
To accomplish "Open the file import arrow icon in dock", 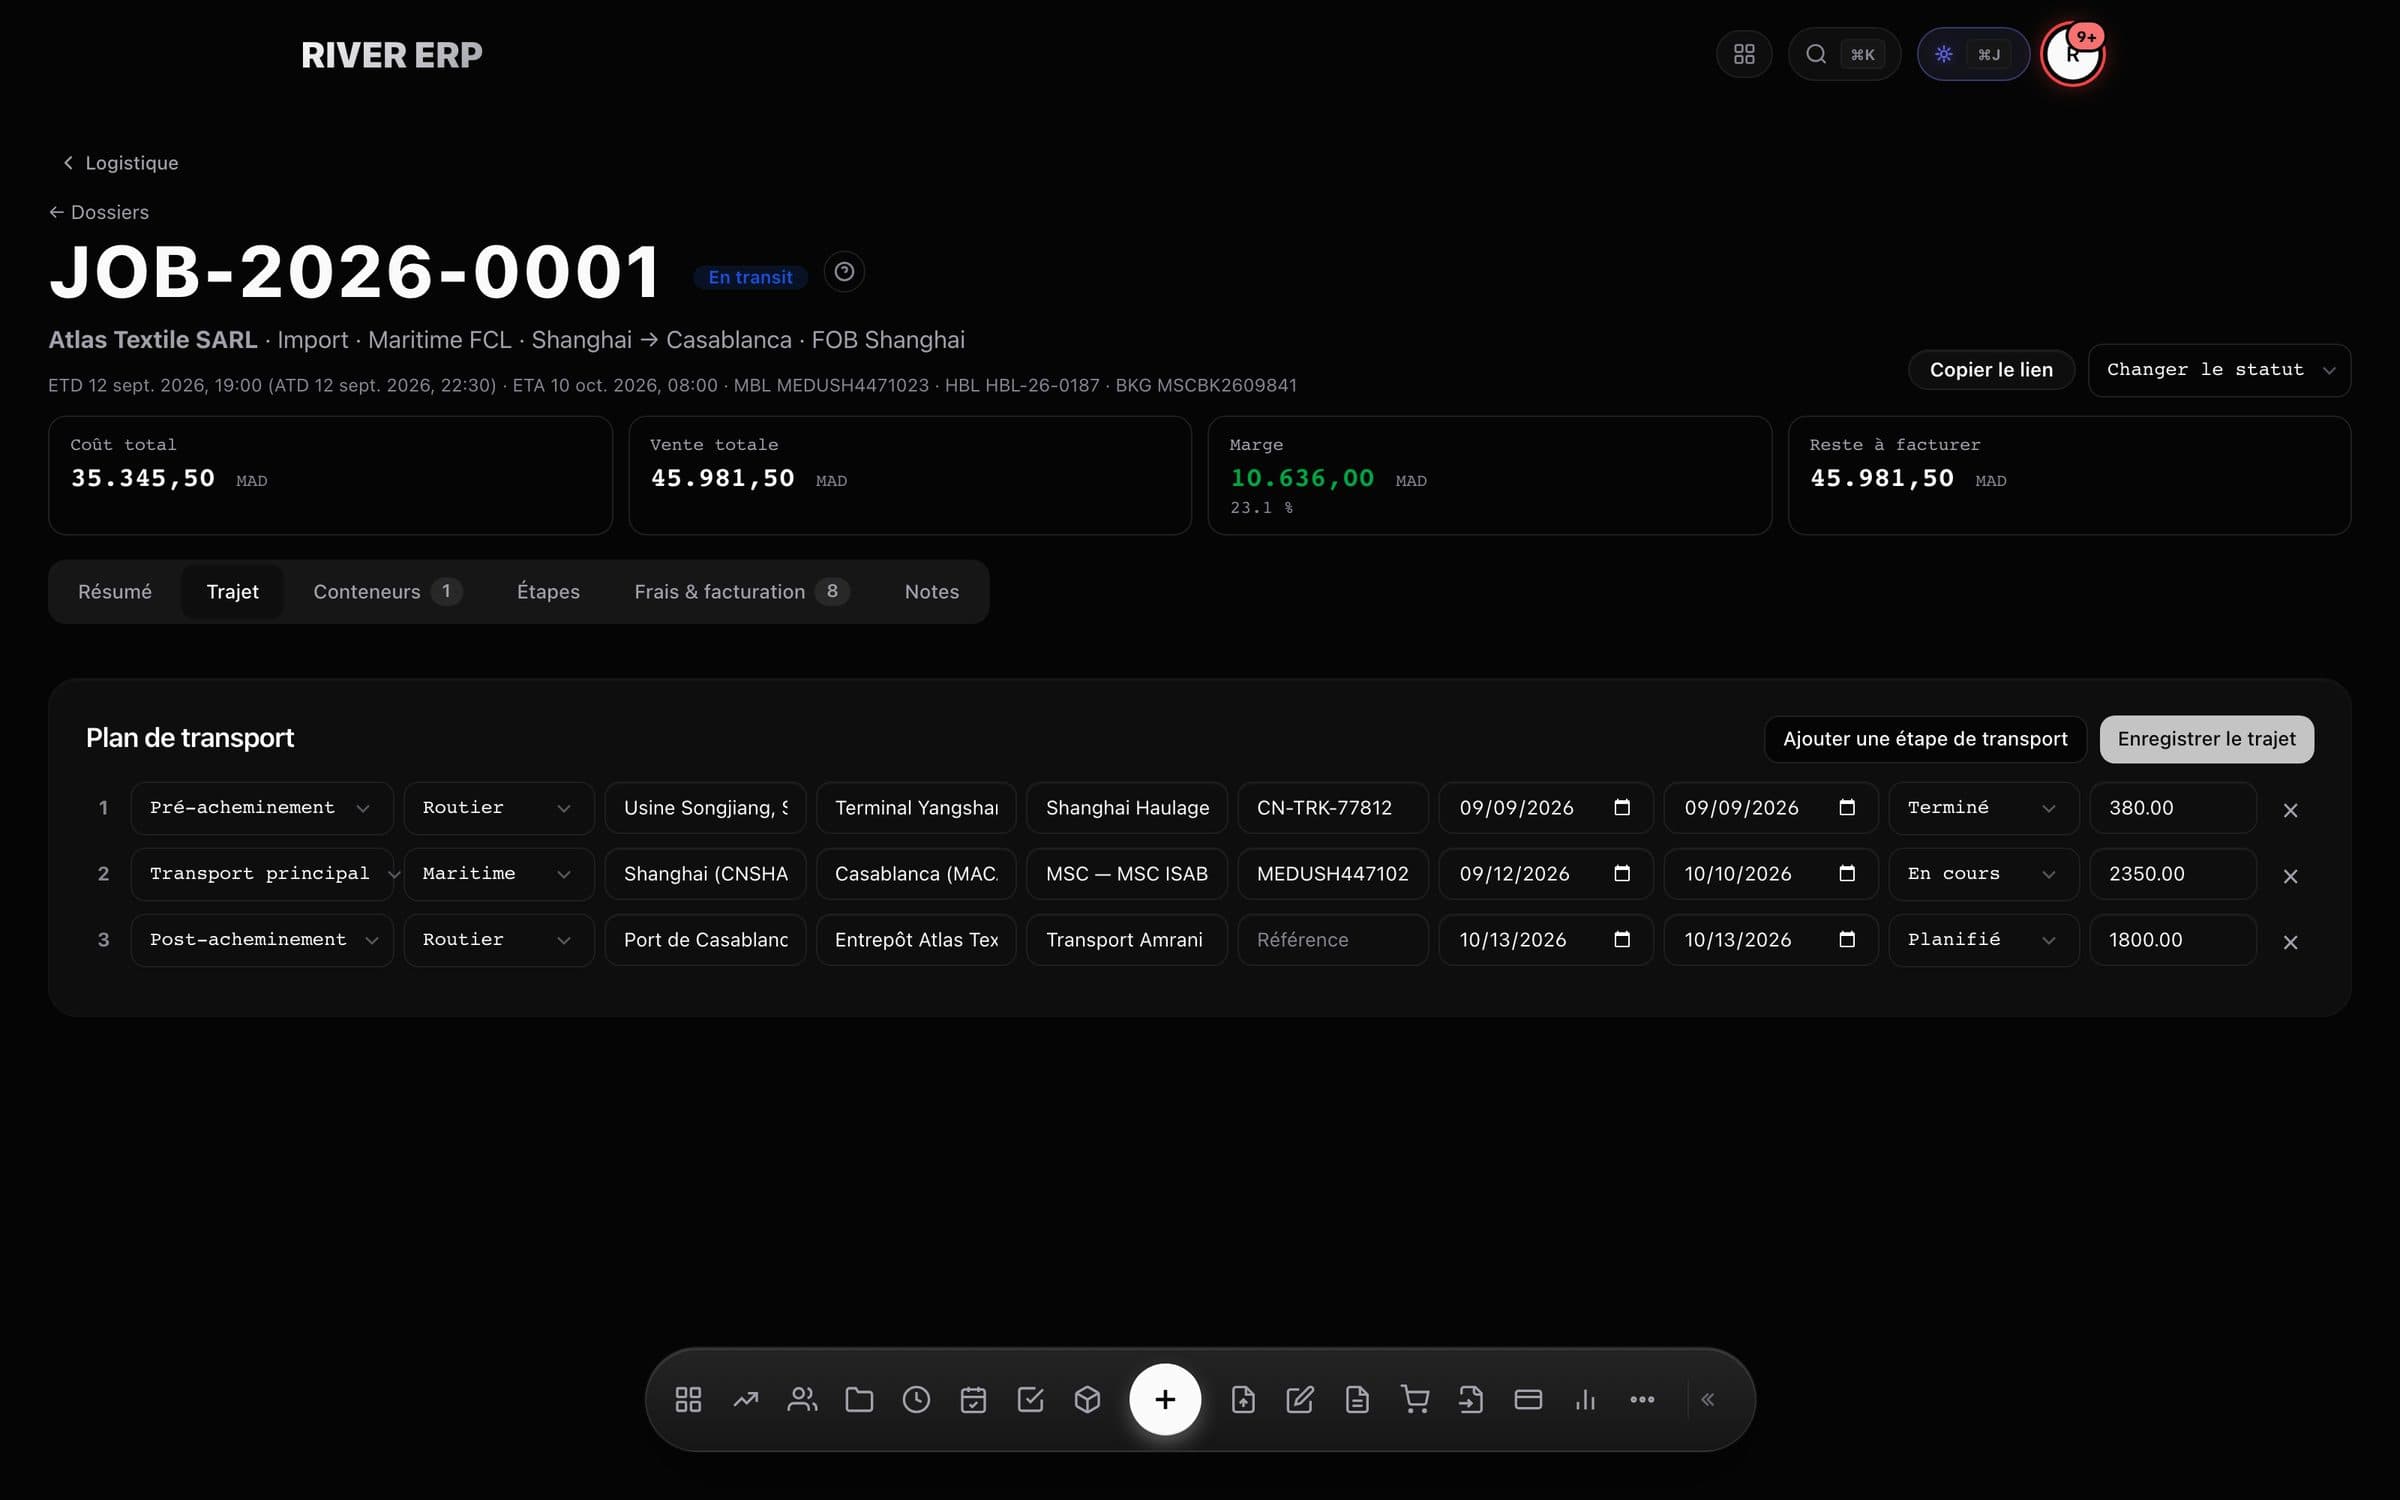I will (x=1471, y=1399).
